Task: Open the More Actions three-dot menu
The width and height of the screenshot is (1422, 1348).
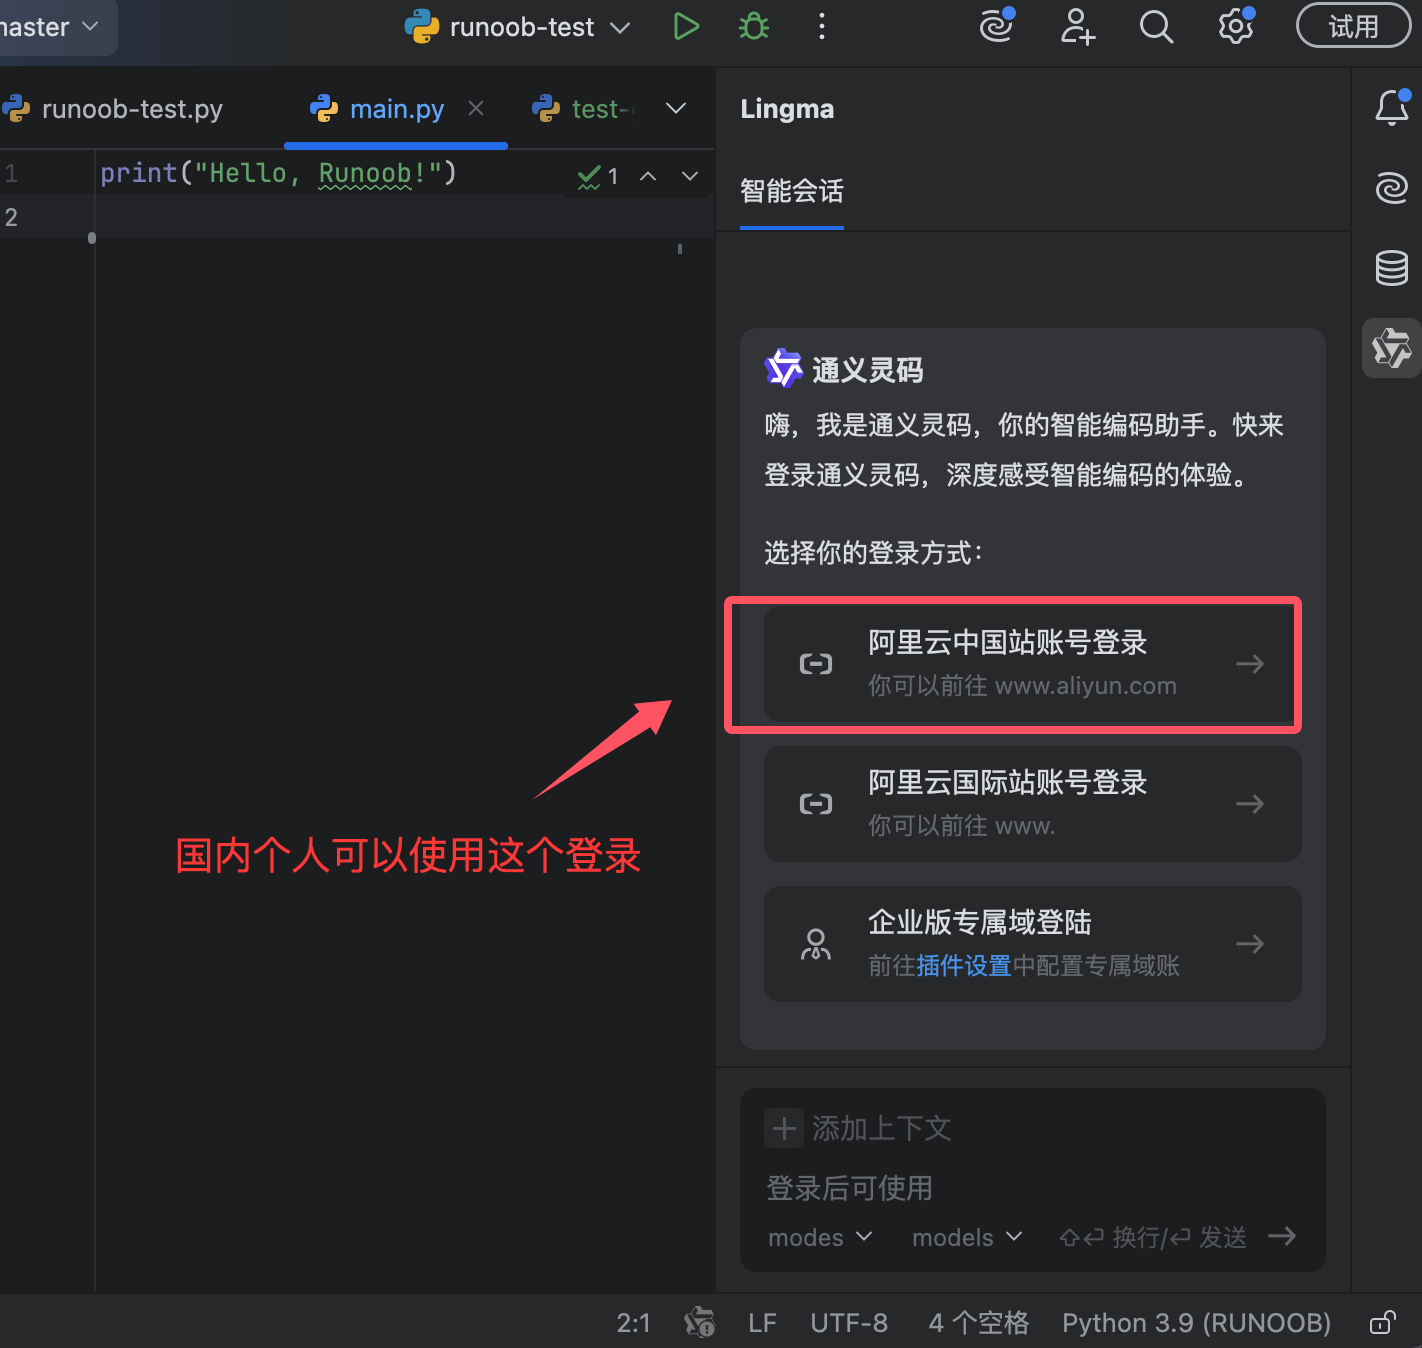Action: pyautogui.click(x=822, y=27)
